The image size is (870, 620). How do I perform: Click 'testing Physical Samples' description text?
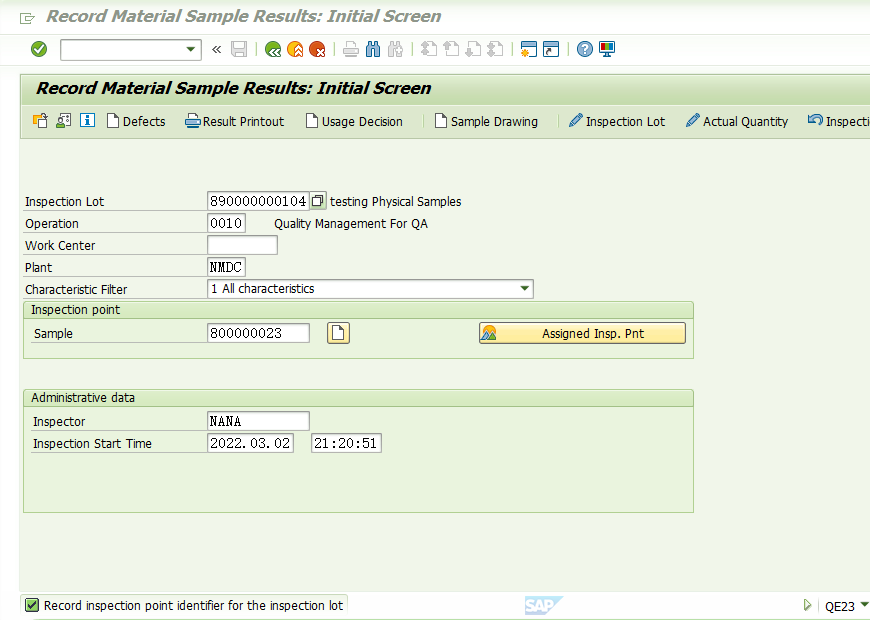[396, 201]
